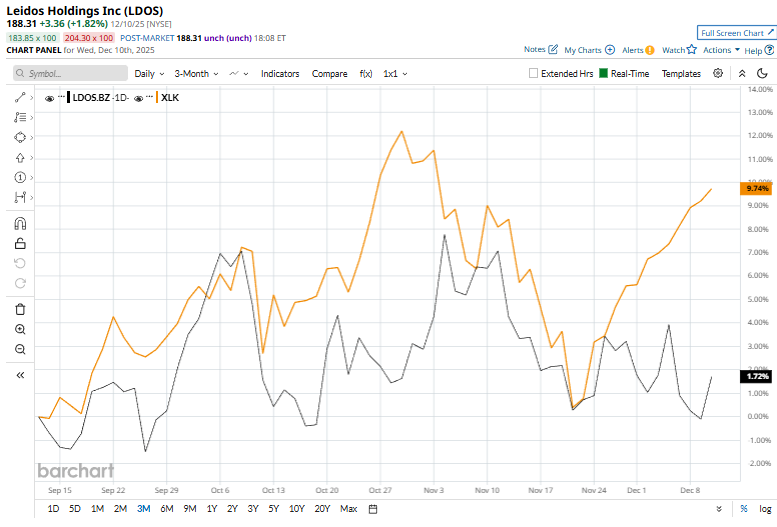Select the arrow marker tool

pos(20,158)
